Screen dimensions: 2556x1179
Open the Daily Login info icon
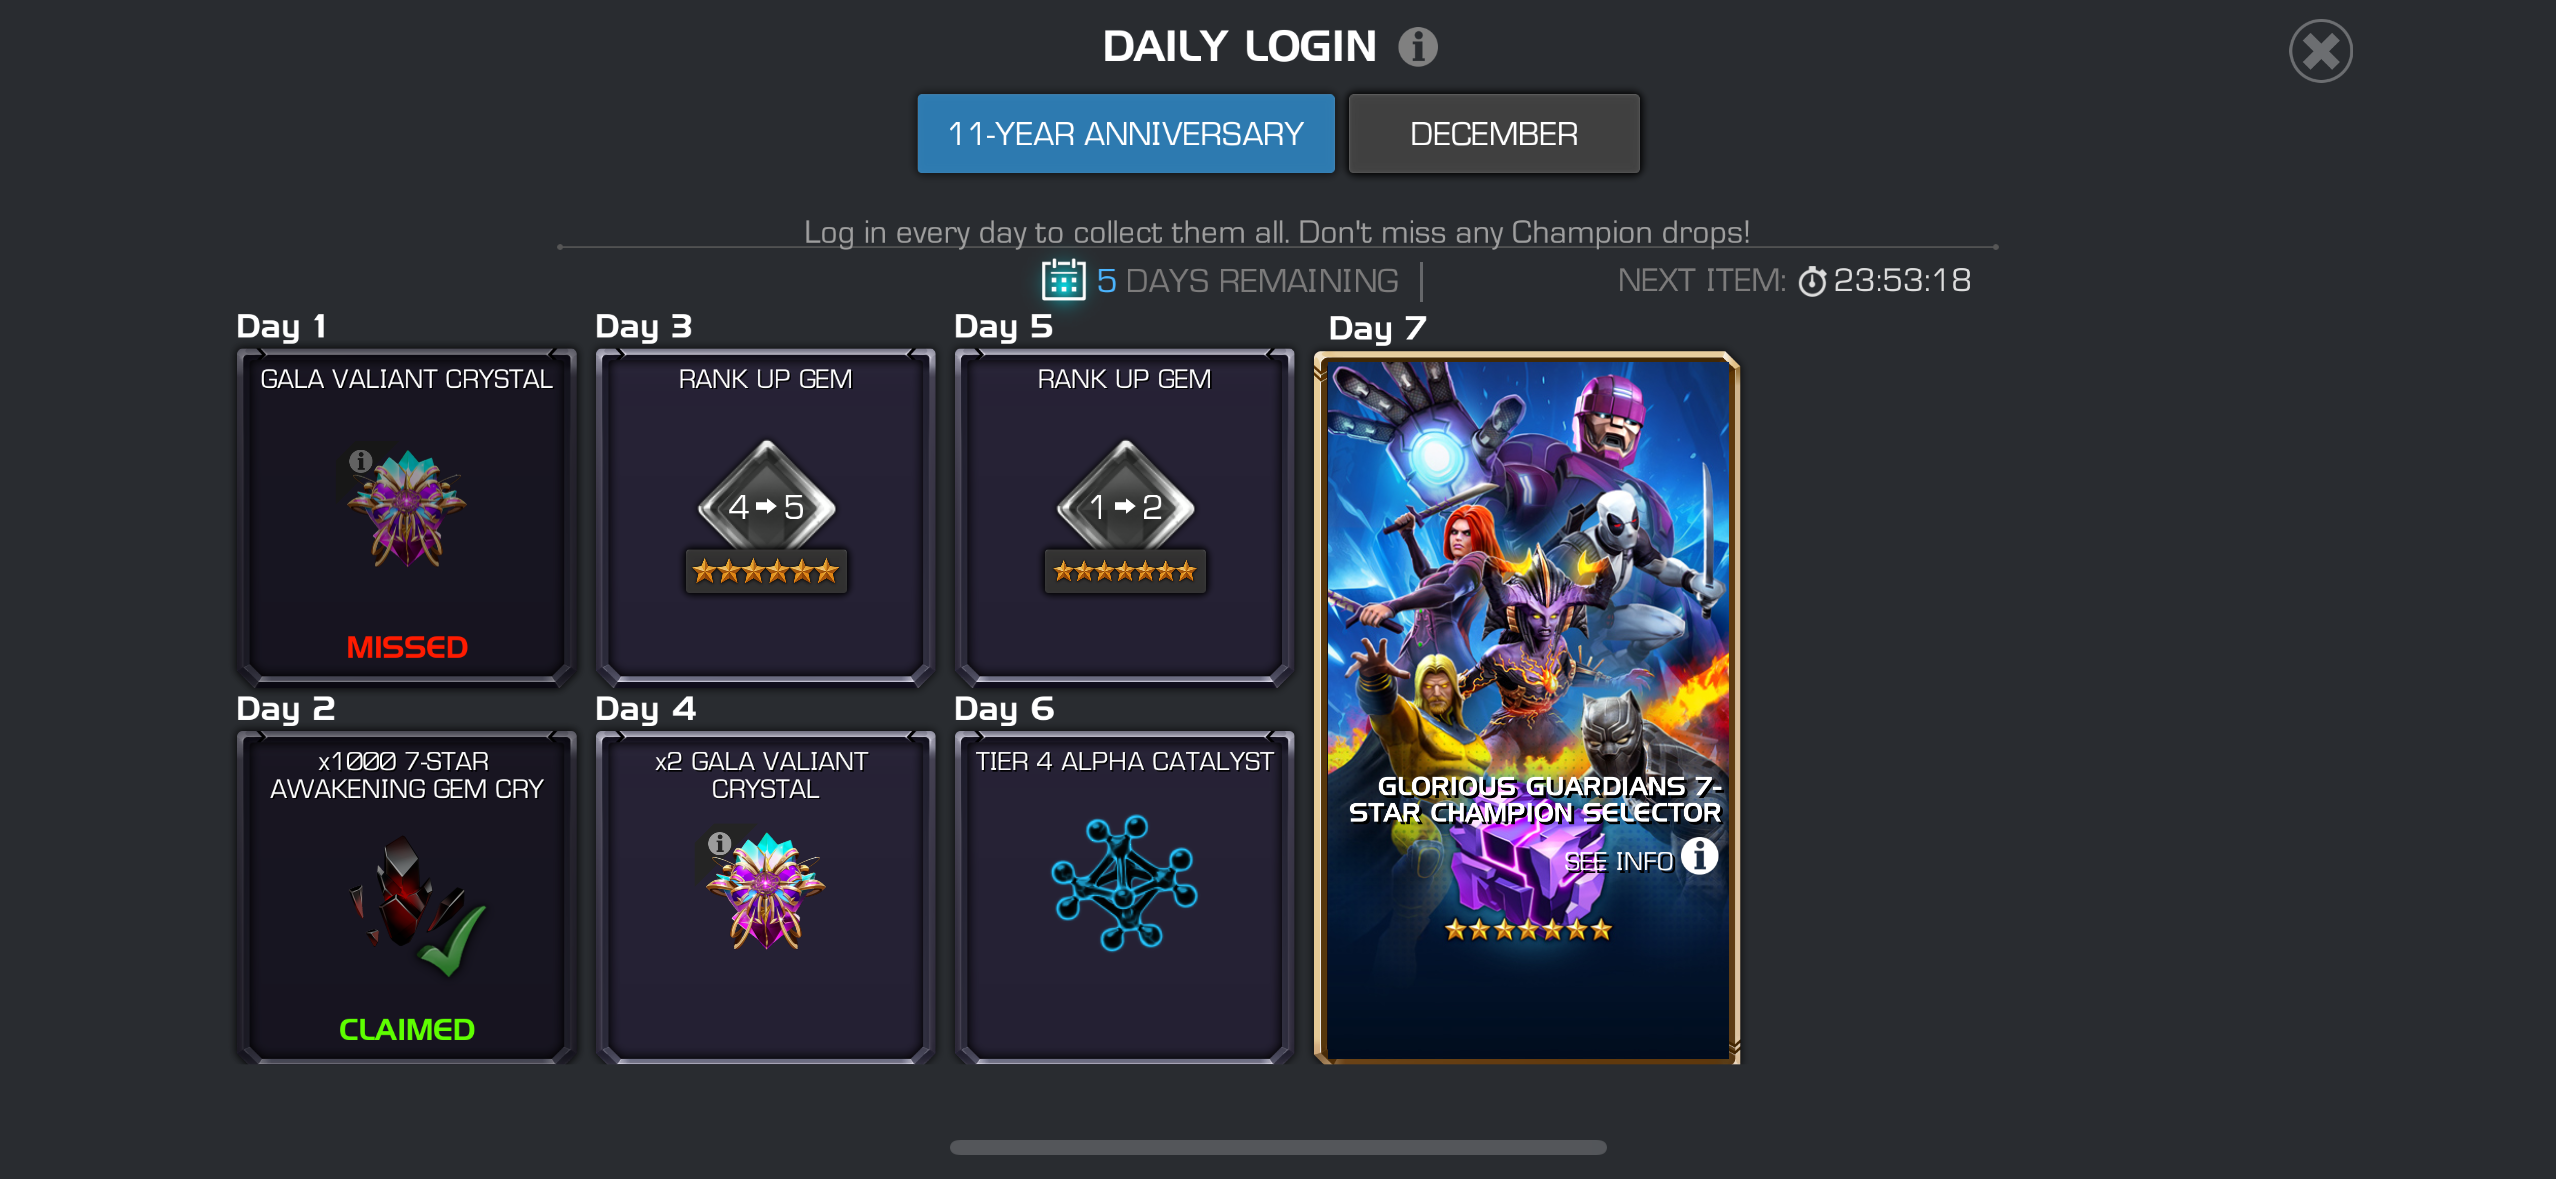click(1417, 46)
